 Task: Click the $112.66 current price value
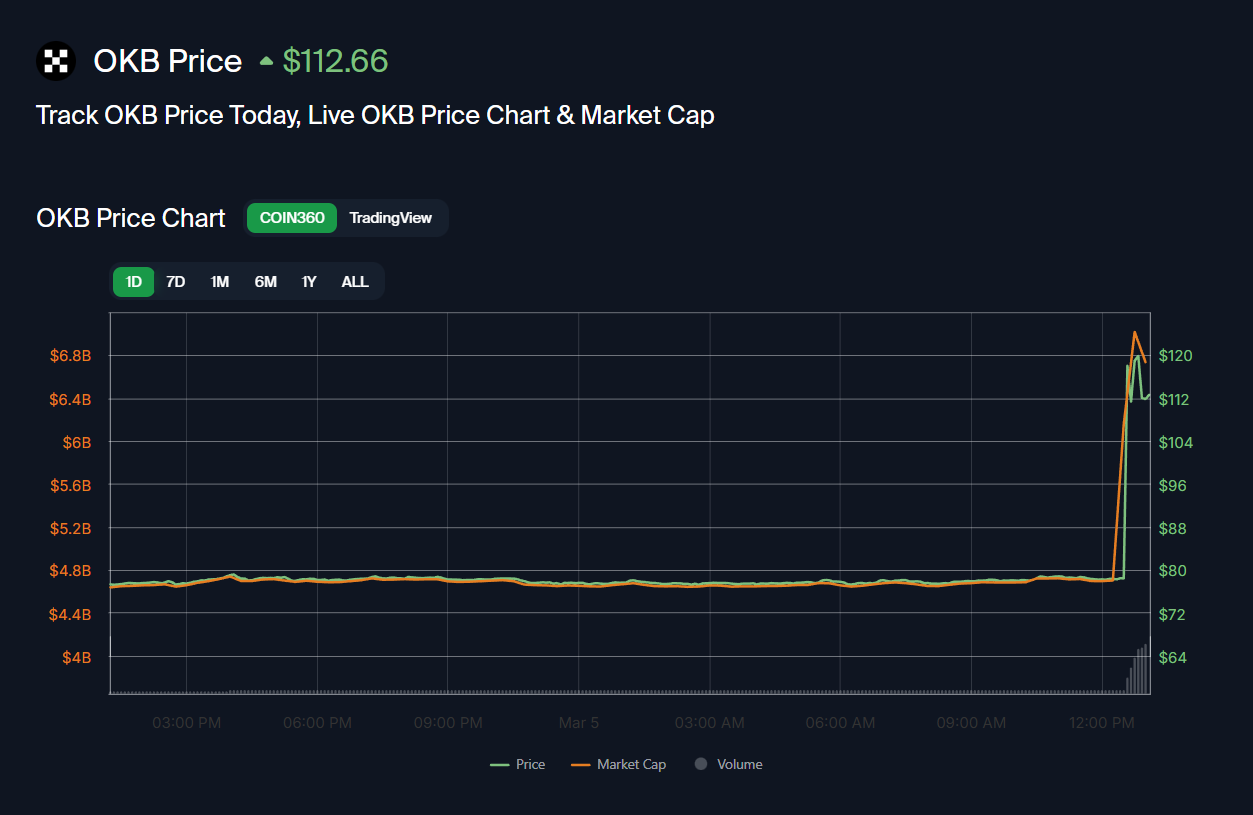point(335,61)
